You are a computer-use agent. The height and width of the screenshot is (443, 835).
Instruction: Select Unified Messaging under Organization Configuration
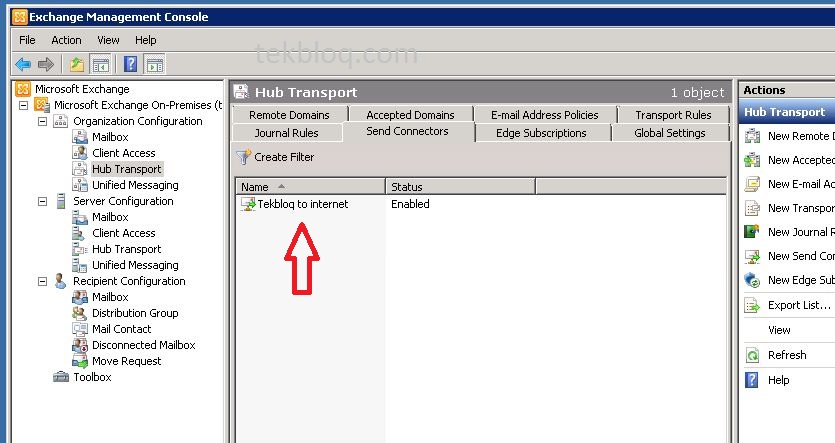click(x=135, y=185)
